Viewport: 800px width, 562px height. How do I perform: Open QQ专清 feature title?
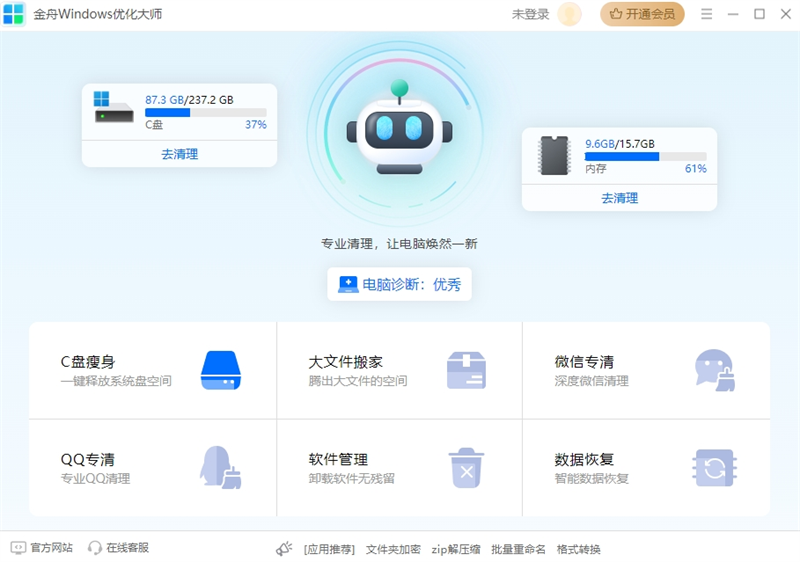[88, 459]
